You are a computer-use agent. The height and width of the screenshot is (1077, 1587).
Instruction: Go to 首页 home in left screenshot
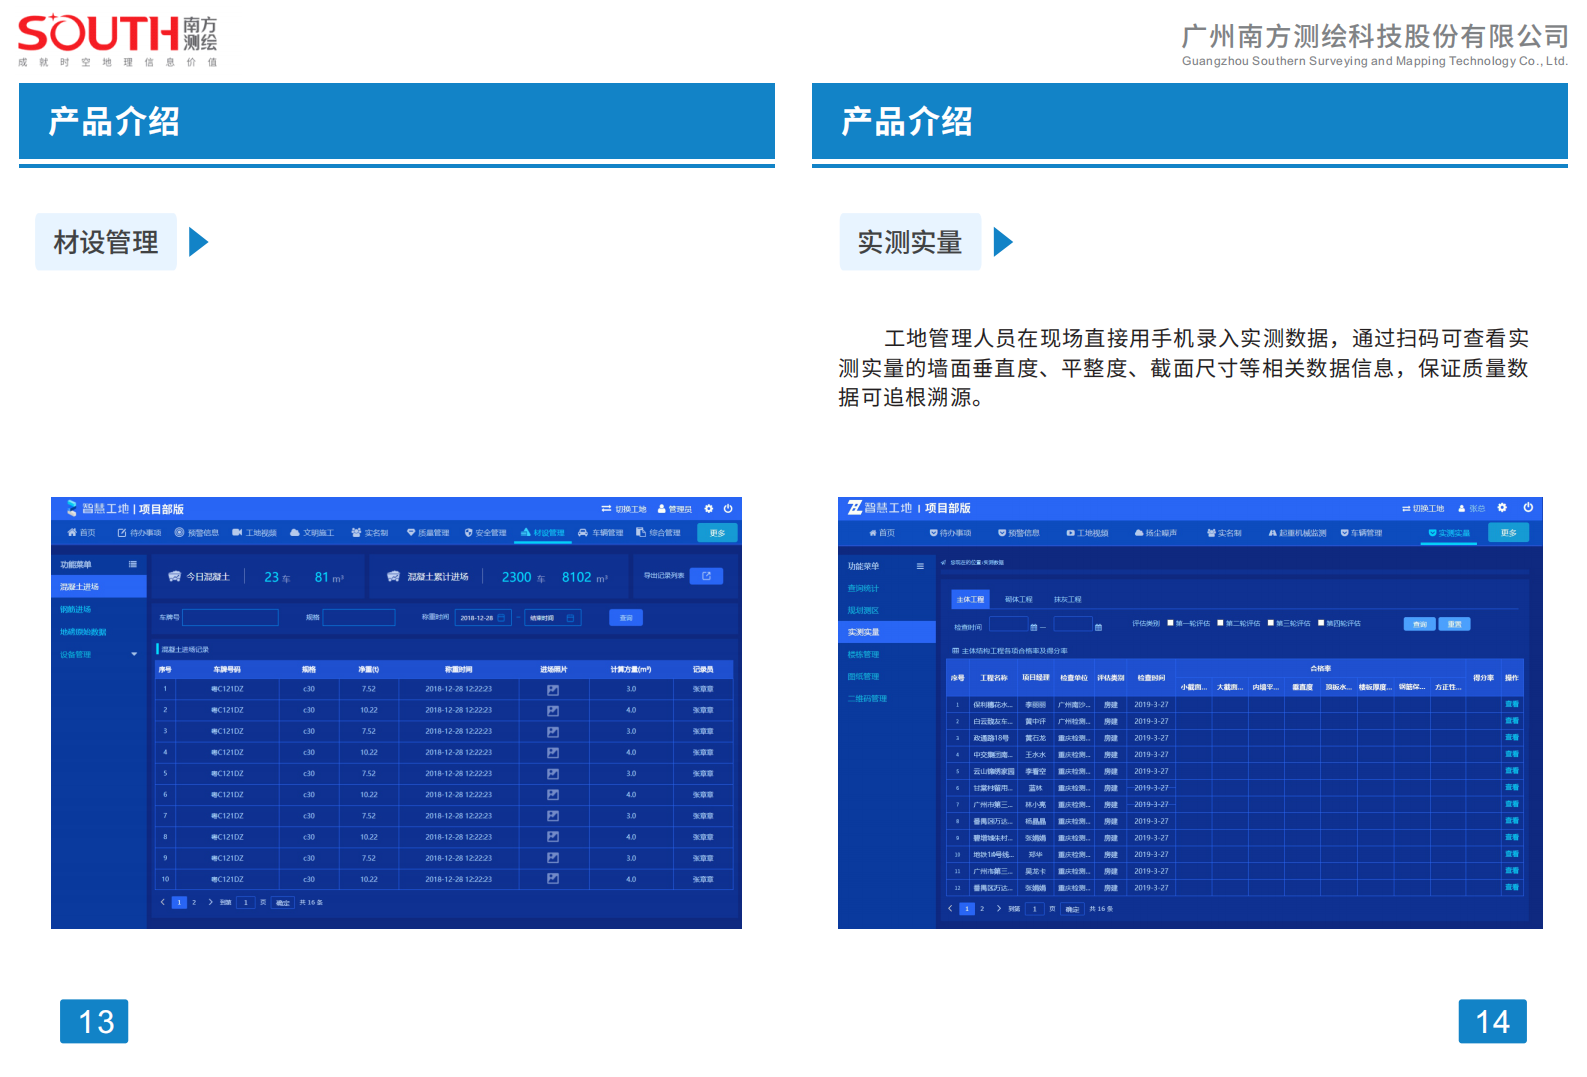[81, 533]
